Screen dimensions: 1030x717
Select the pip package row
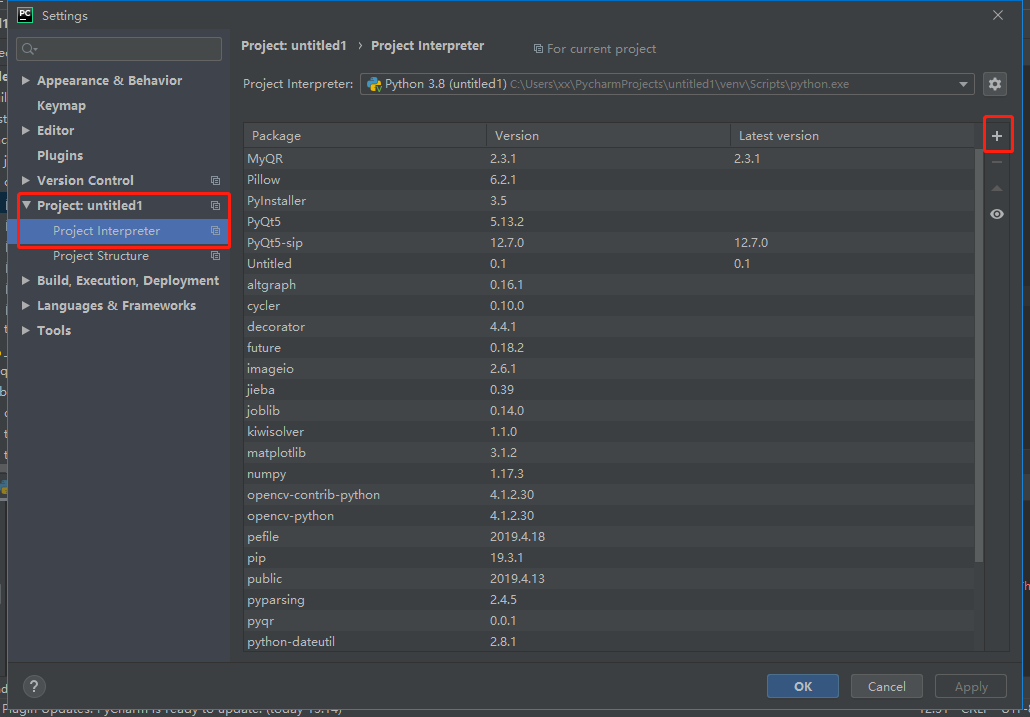[609, 557]
